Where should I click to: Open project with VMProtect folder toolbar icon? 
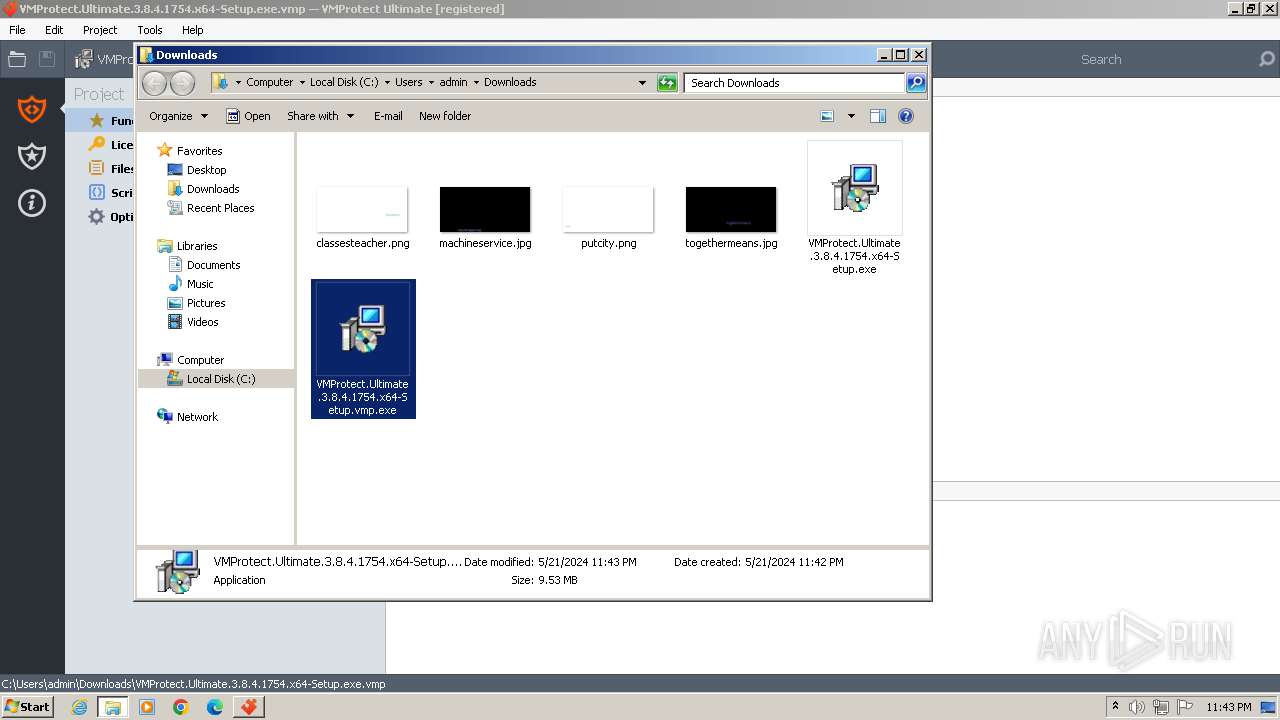click(x=17, y=59)
